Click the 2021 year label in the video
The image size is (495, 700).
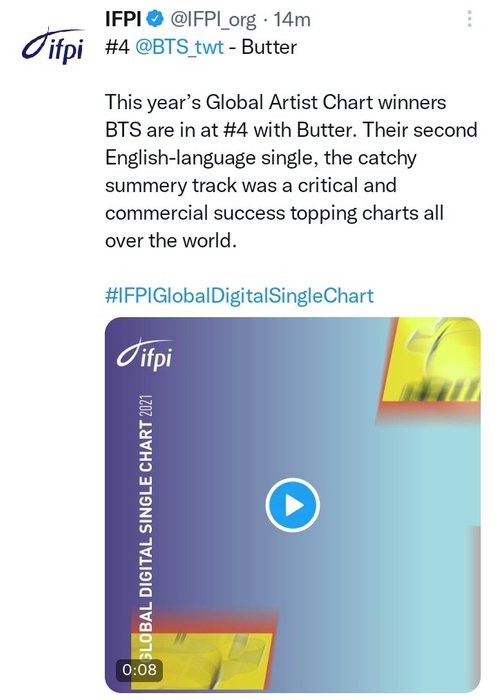[x=147, y=406]
